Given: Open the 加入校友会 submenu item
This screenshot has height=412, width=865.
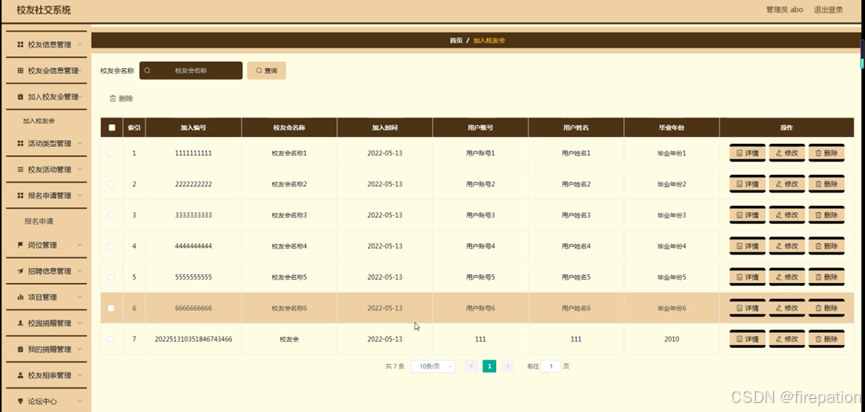Looking at the screenshot, I should click(x=39, y=121).
